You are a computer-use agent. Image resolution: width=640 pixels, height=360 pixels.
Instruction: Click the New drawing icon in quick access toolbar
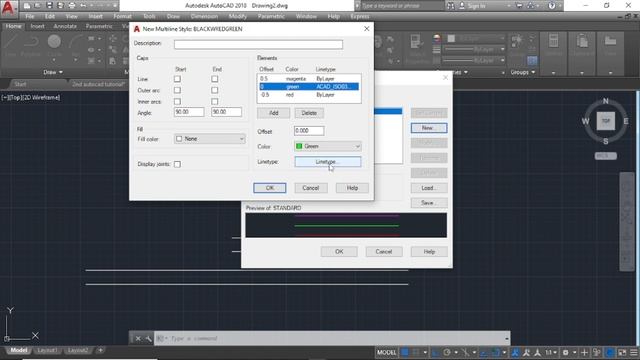click(x=27, y=6)
